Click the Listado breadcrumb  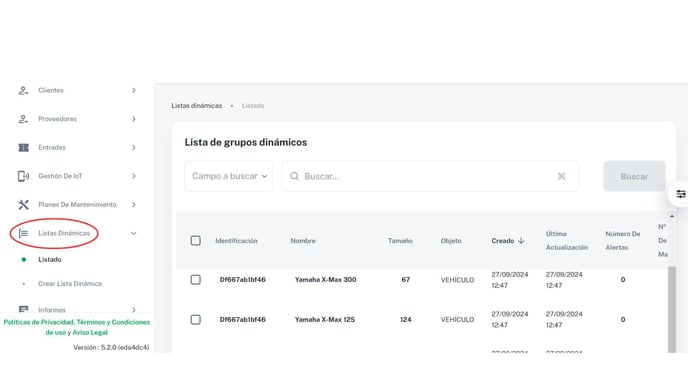click(x=253, y=106)
